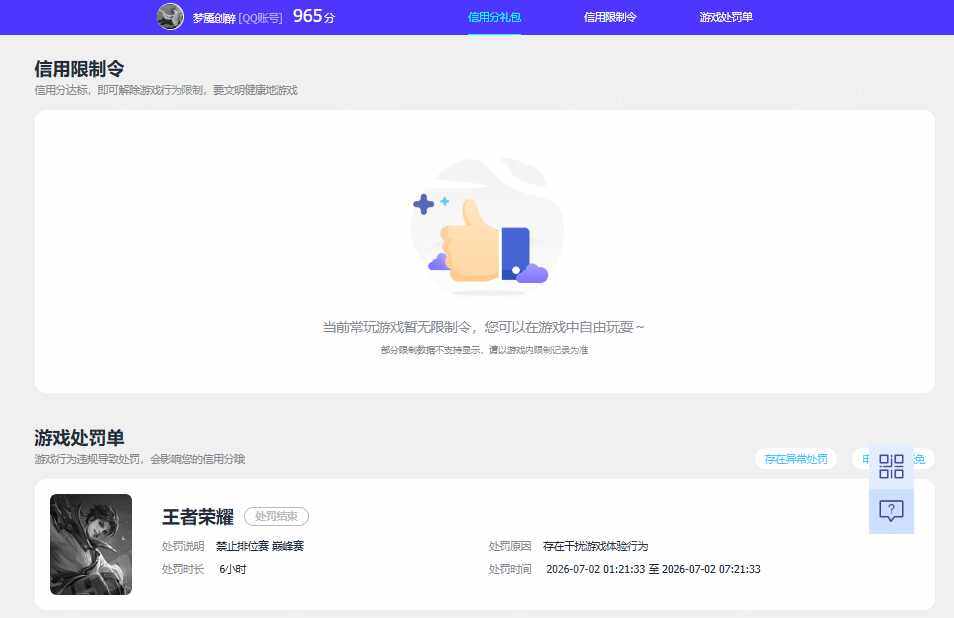Switch to 信用限制令 tab
The width and height of the screenshot is (954, 618).
(x=610, y=17)
